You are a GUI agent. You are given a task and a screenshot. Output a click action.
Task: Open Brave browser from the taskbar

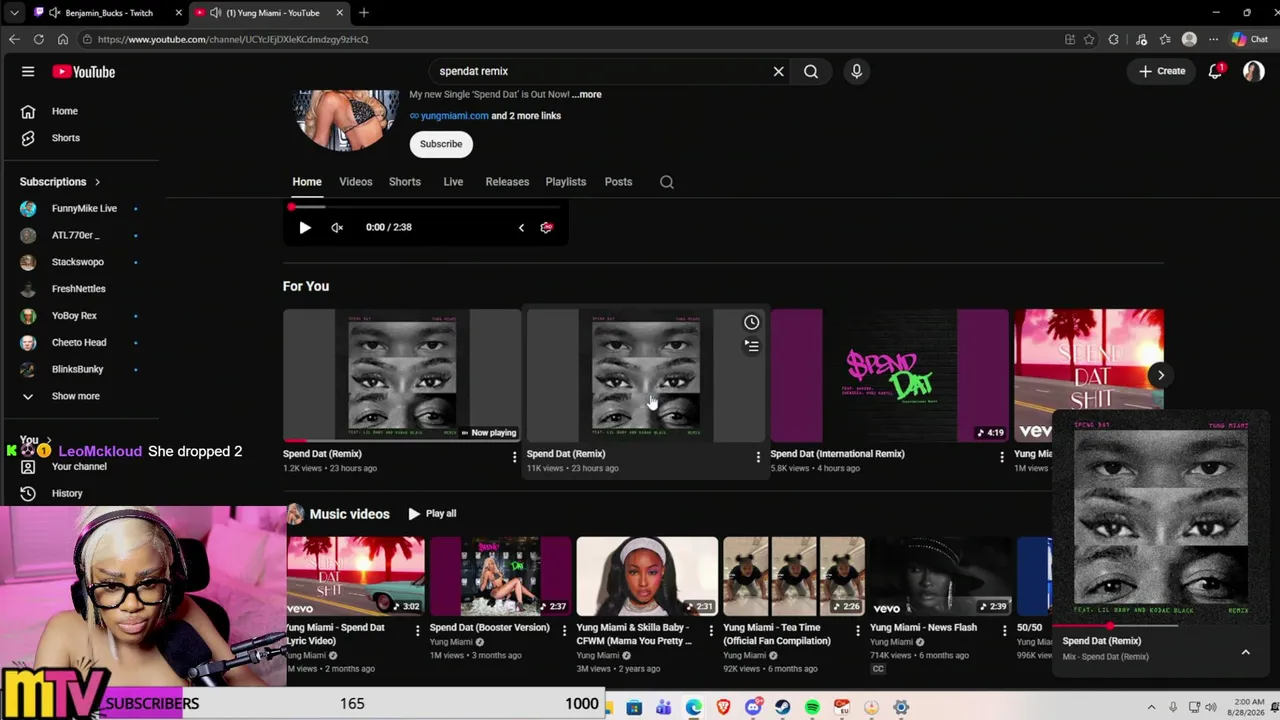tap(723, 708)
